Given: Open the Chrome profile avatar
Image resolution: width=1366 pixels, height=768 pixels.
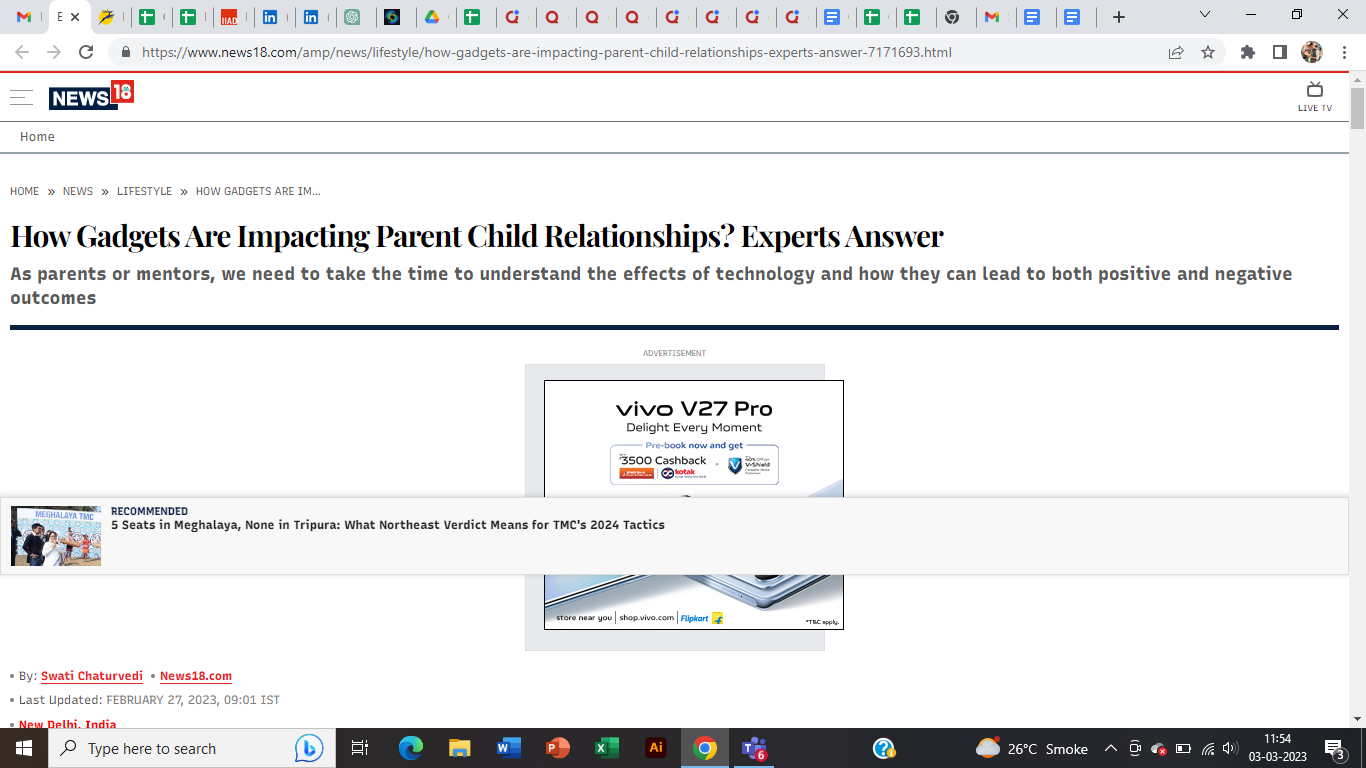Looking at the screenshot, I should [1312, 52].
